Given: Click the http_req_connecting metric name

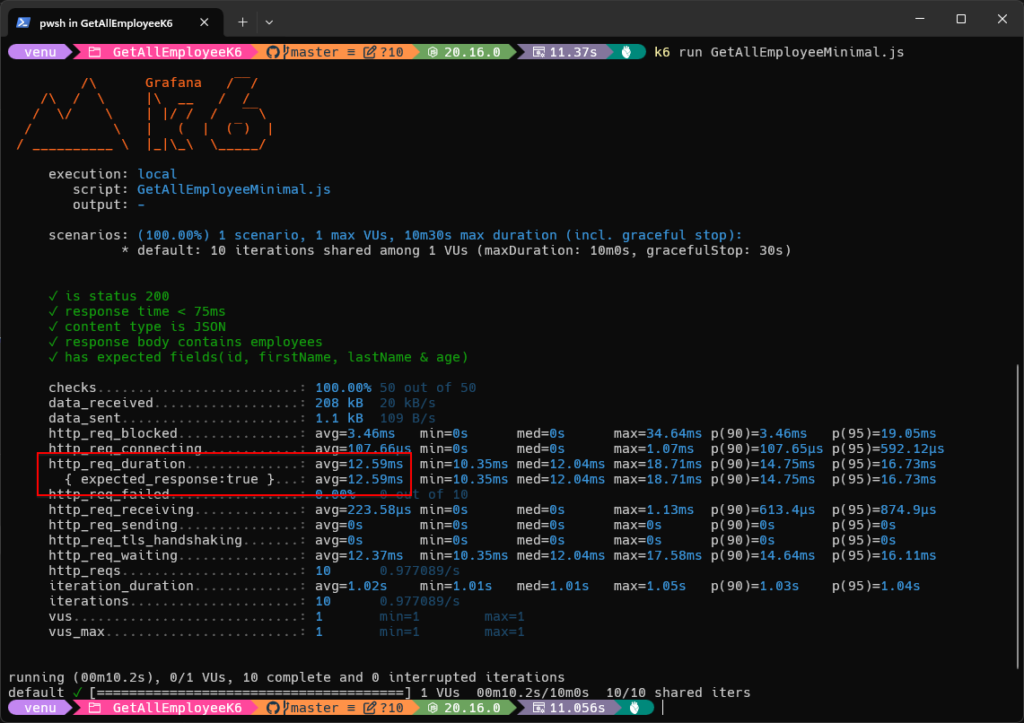Looking at the screenshot, I should point(125,449).
